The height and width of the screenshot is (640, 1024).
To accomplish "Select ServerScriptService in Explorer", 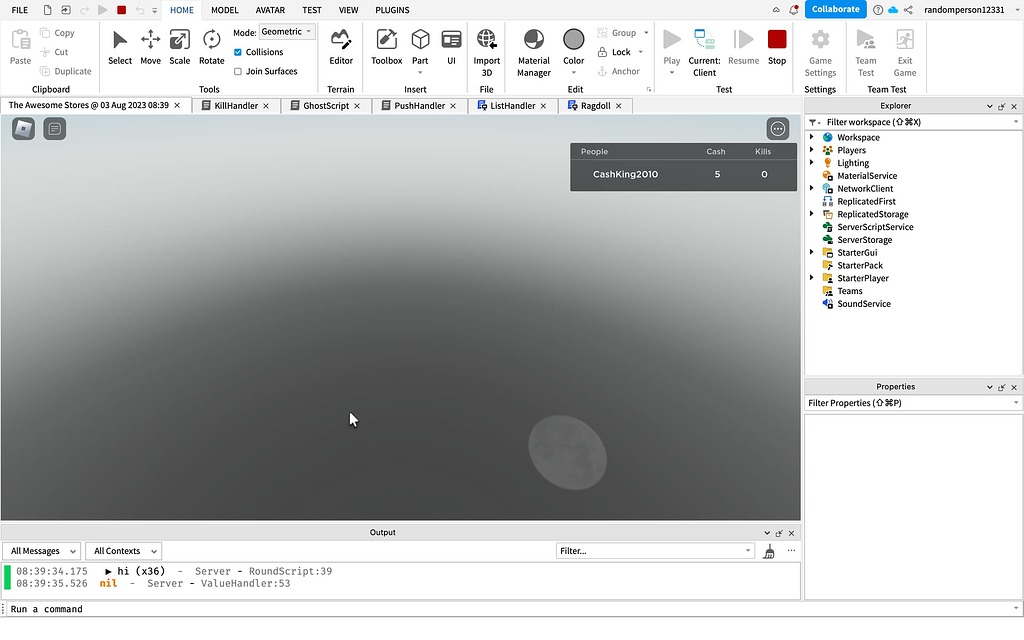I will pyautogui.click(x=875, y=227).
